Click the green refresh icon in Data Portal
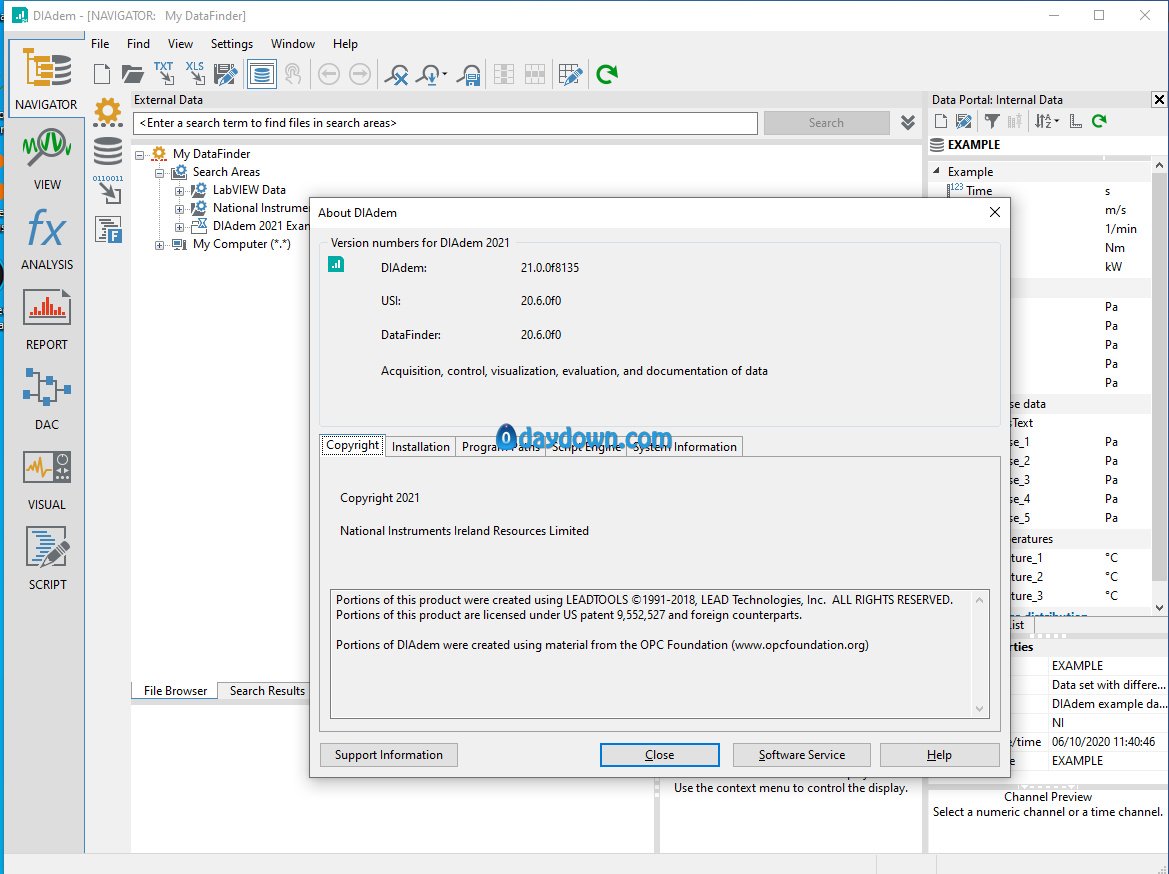Image resolution: width=1169 pixels, height=874 pixels. click(1099, 121)
